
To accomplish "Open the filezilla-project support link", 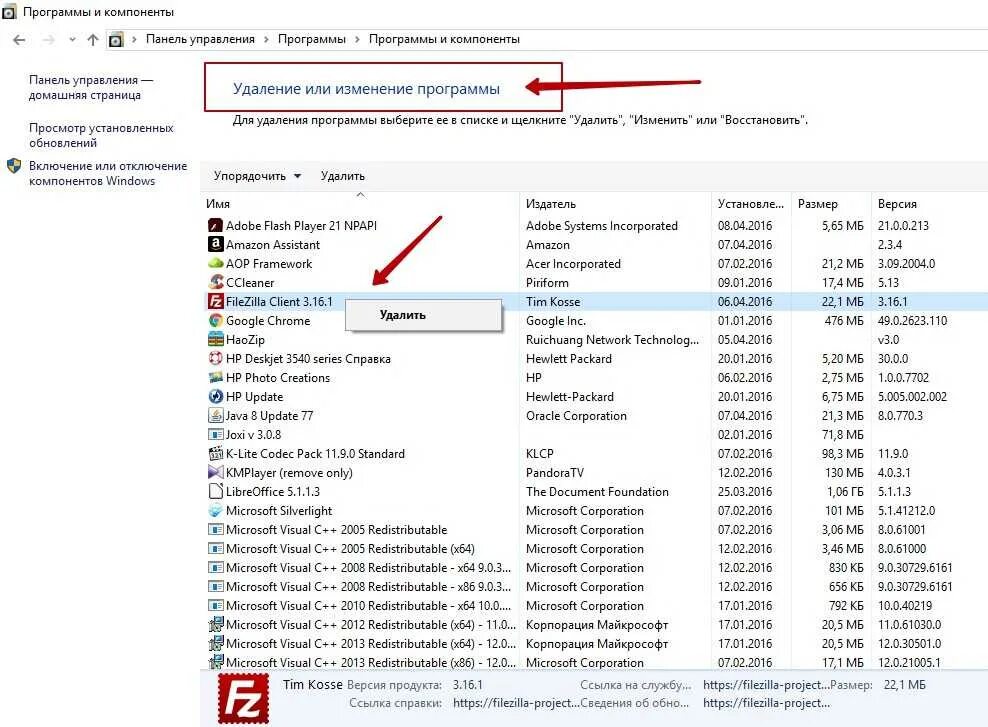I will [766, 685].
